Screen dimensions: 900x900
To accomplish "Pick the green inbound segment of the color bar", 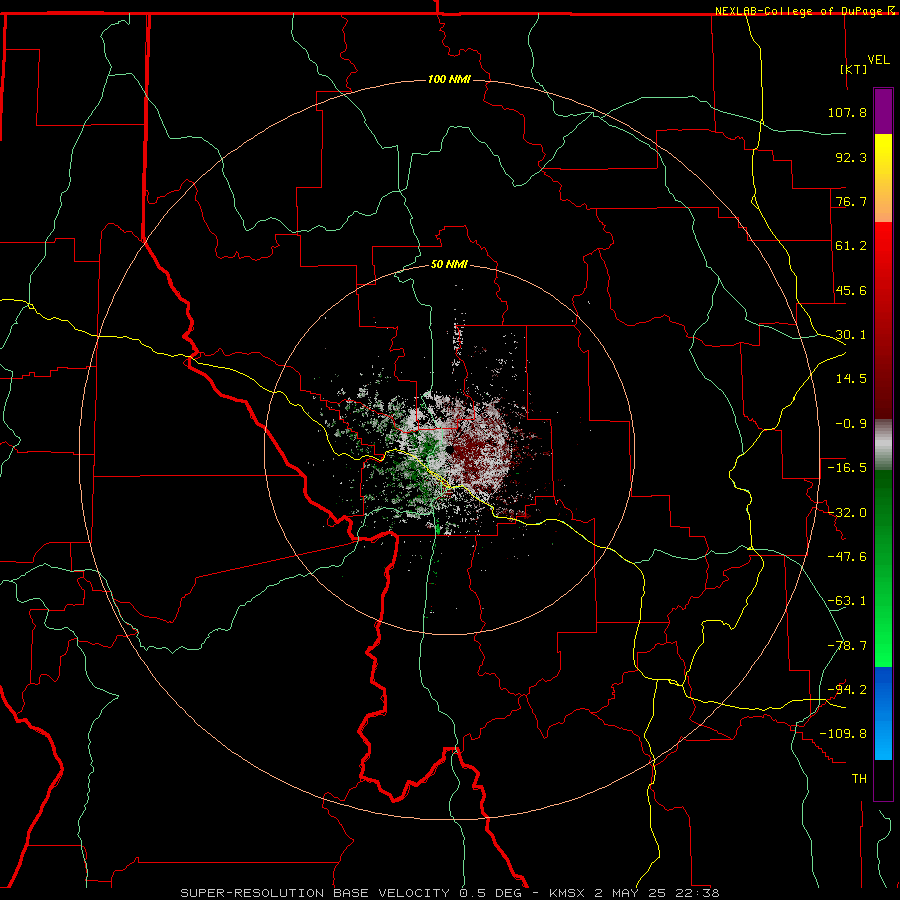I will pos(883,568).
